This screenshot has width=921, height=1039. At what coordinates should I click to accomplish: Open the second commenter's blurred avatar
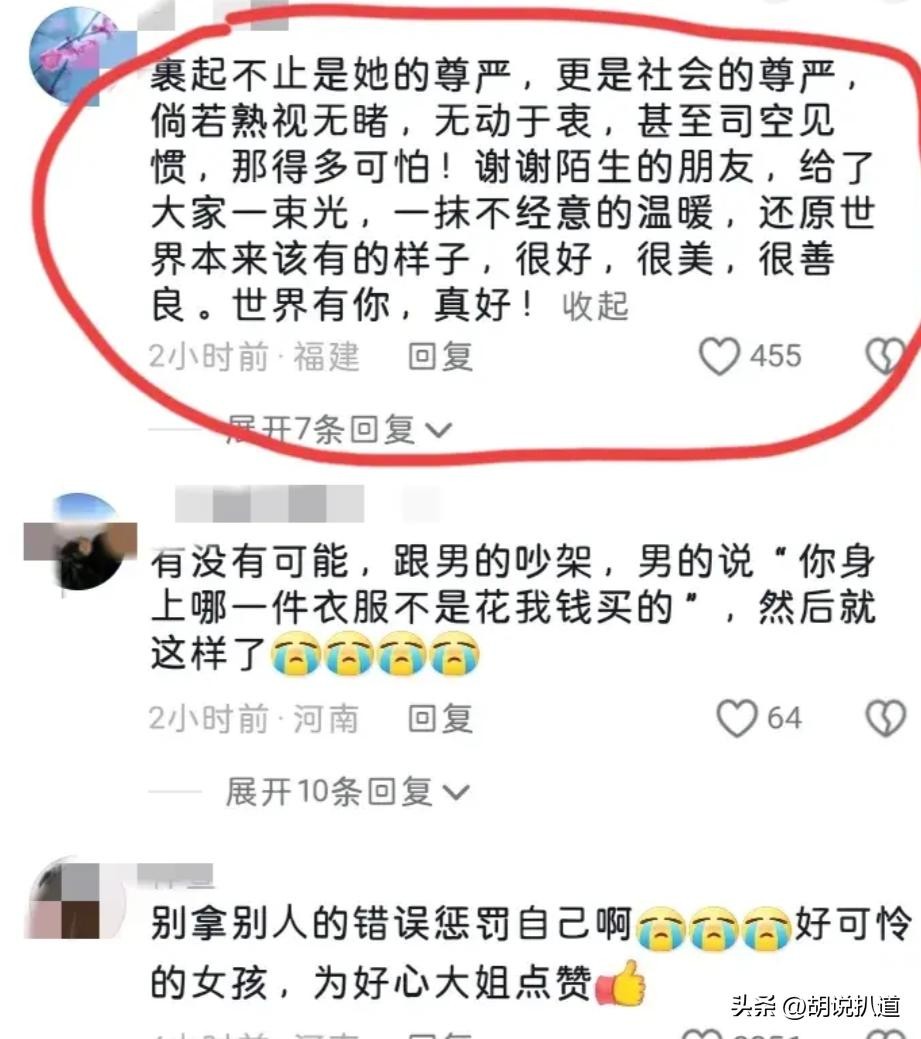pyautogui.click(x=79, y=542)
